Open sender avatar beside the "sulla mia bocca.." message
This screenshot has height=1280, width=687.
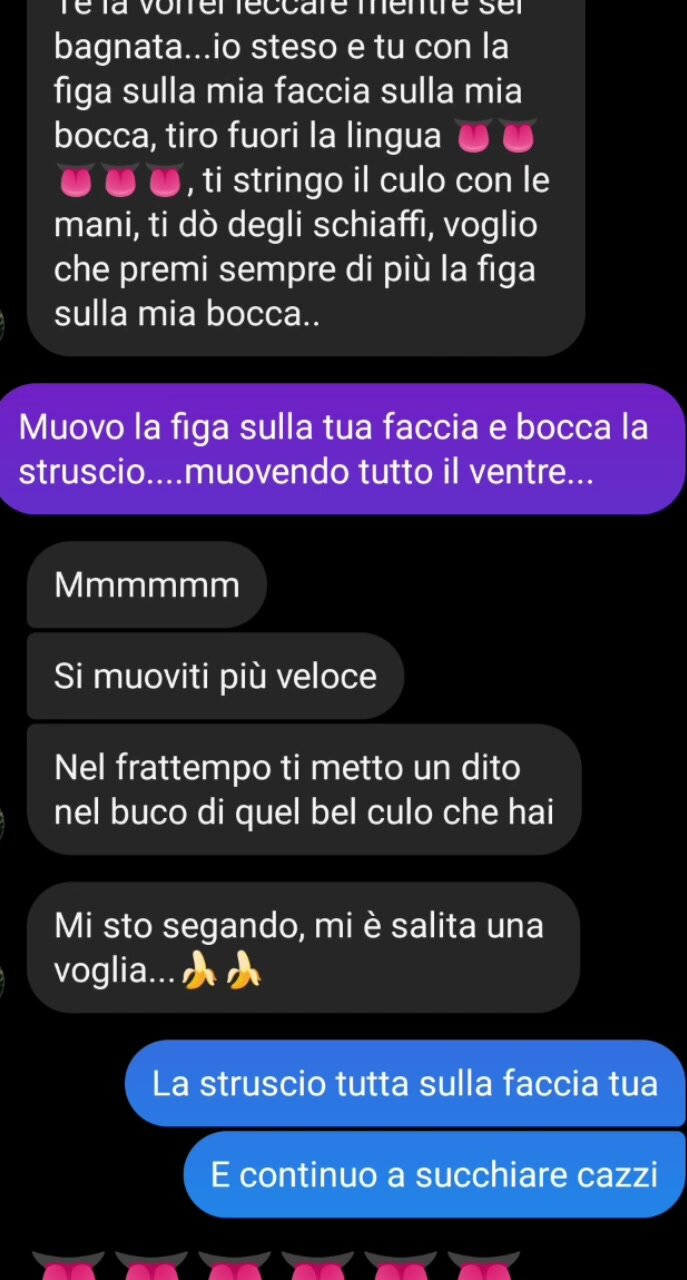(3, 326)
